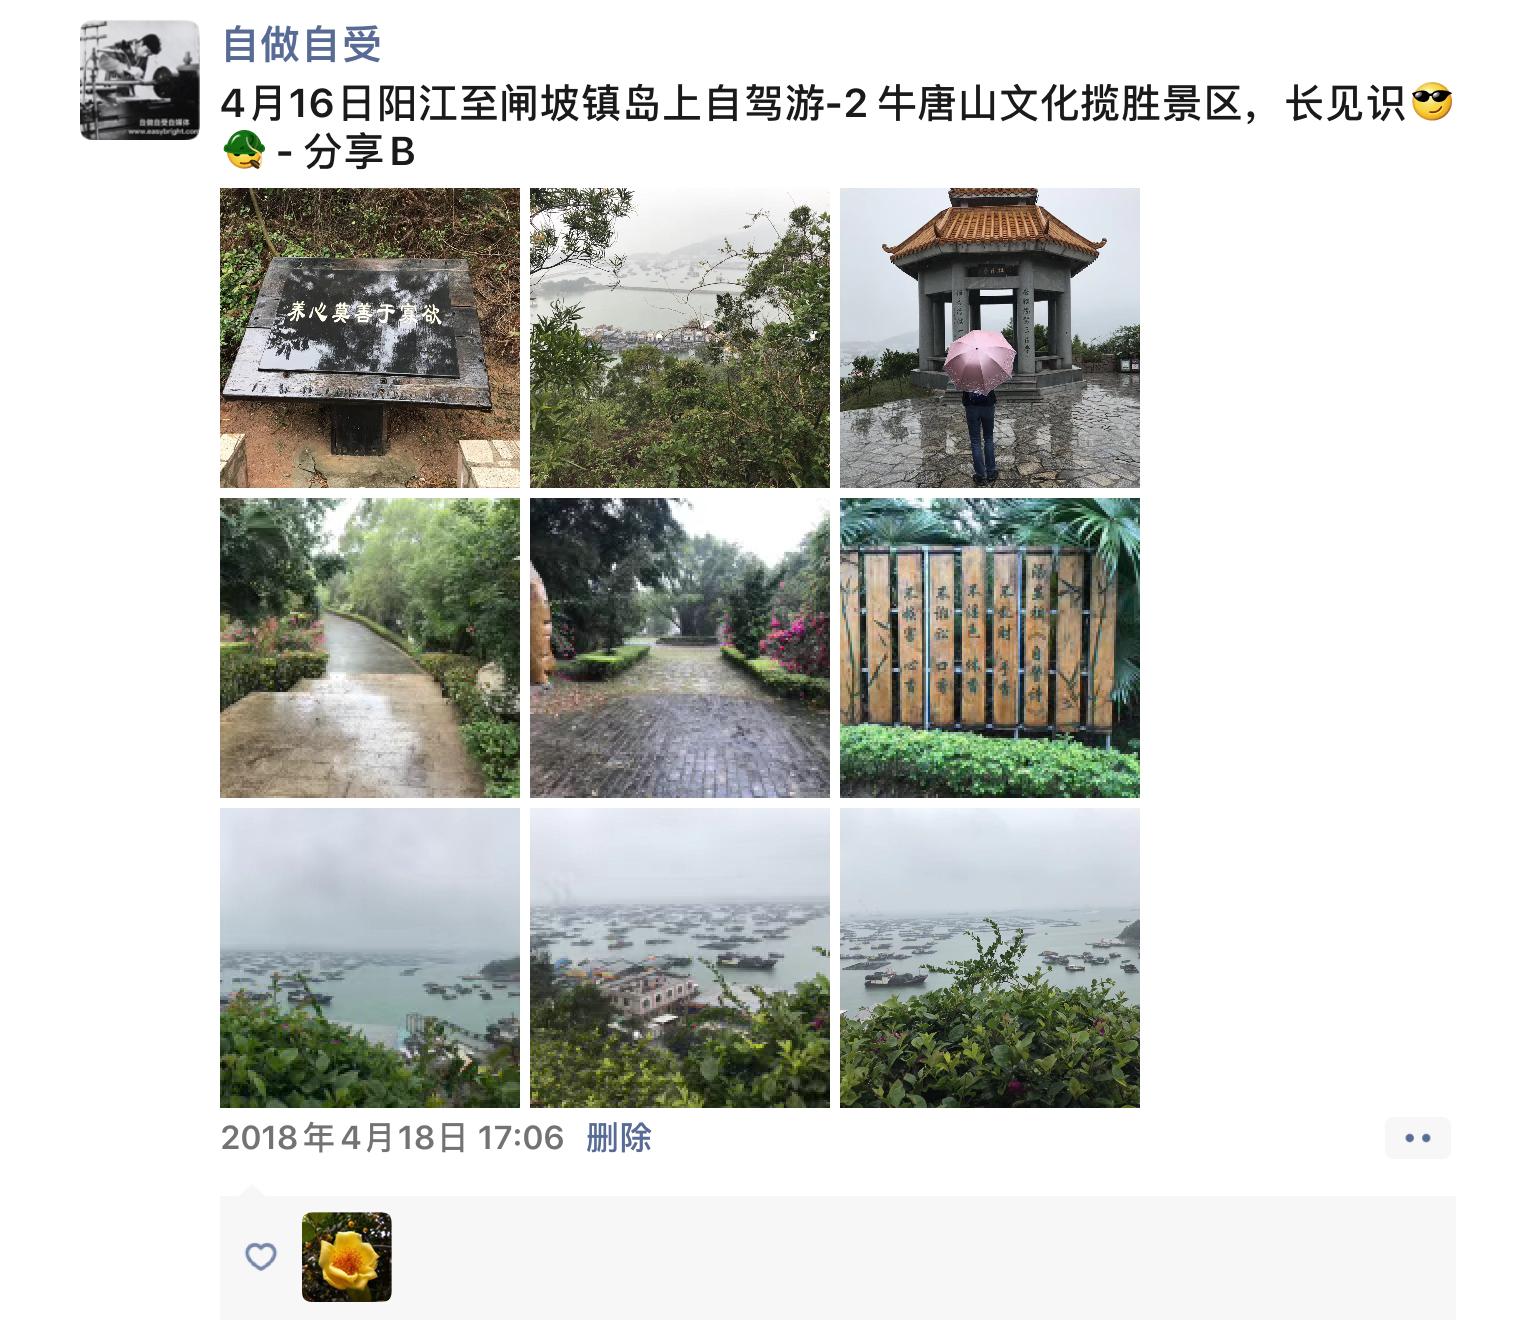Click the poster's profile avatar

[x=139, y=80]
